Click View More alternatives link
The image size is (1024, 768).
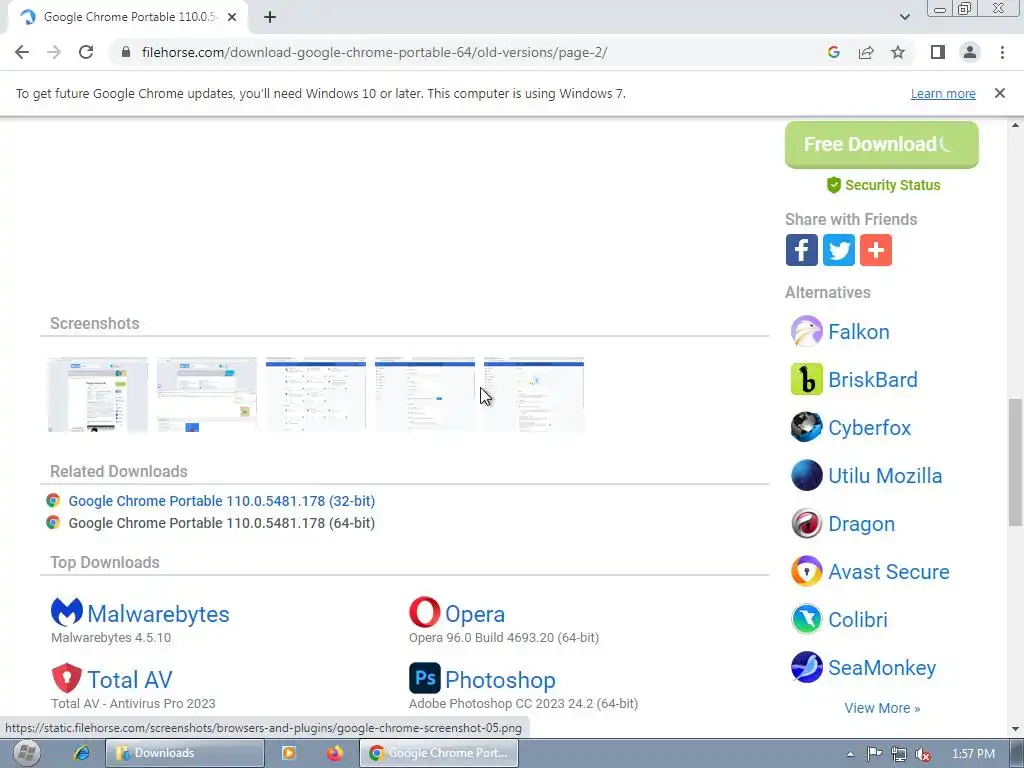click(x=882, y=708)
